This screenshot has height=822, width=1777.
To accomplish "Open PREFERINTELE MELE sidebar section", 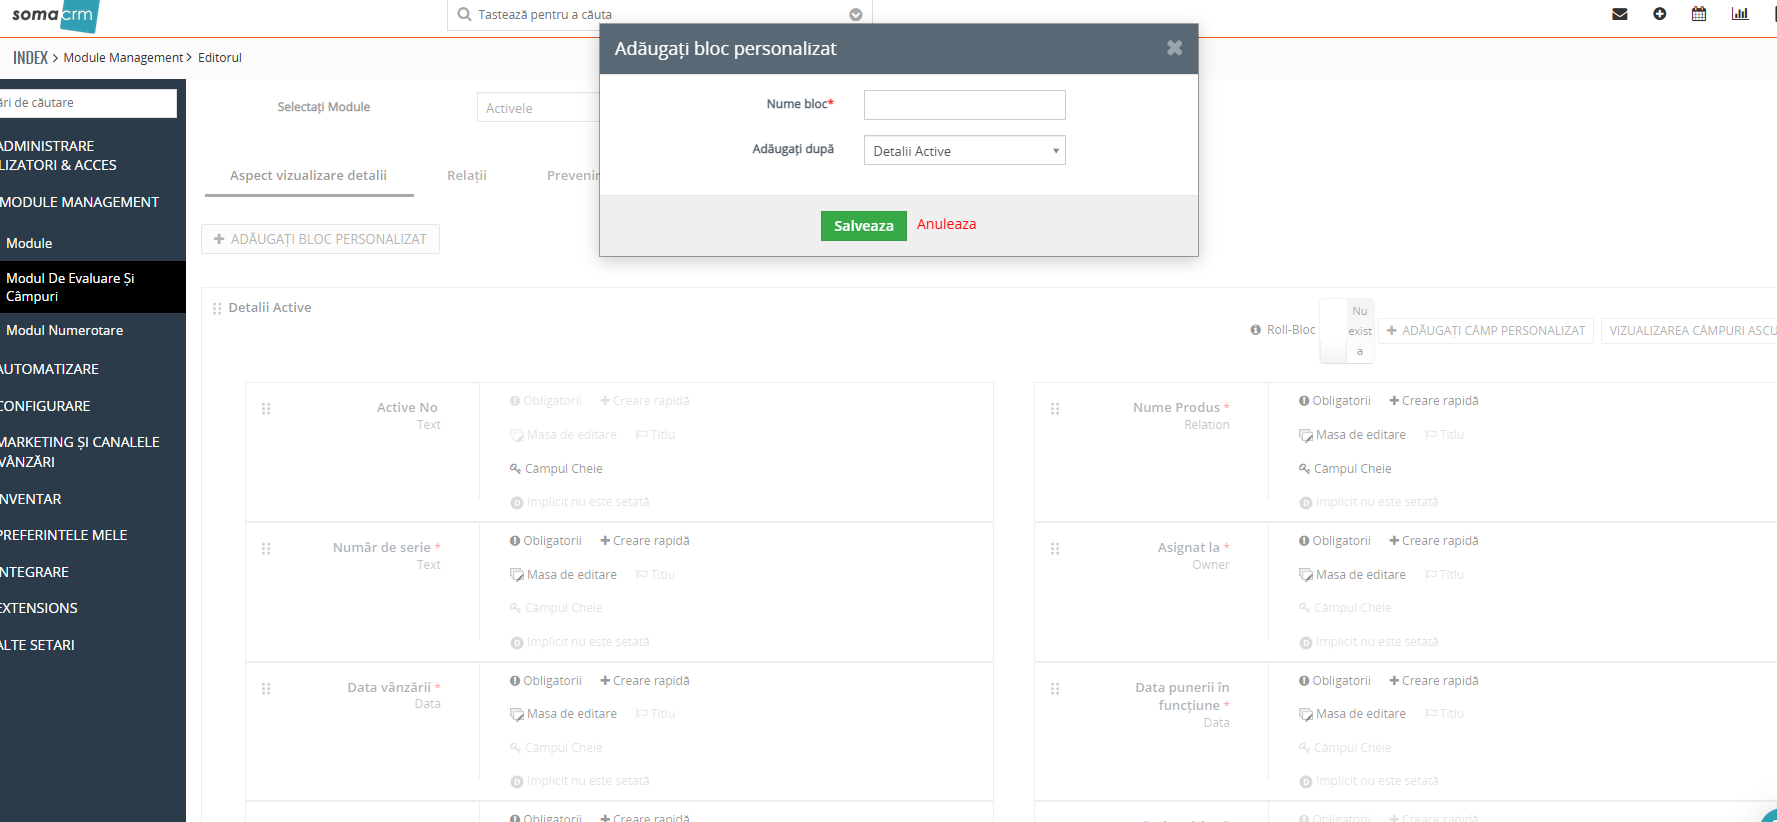I will [x=64, y=535].
